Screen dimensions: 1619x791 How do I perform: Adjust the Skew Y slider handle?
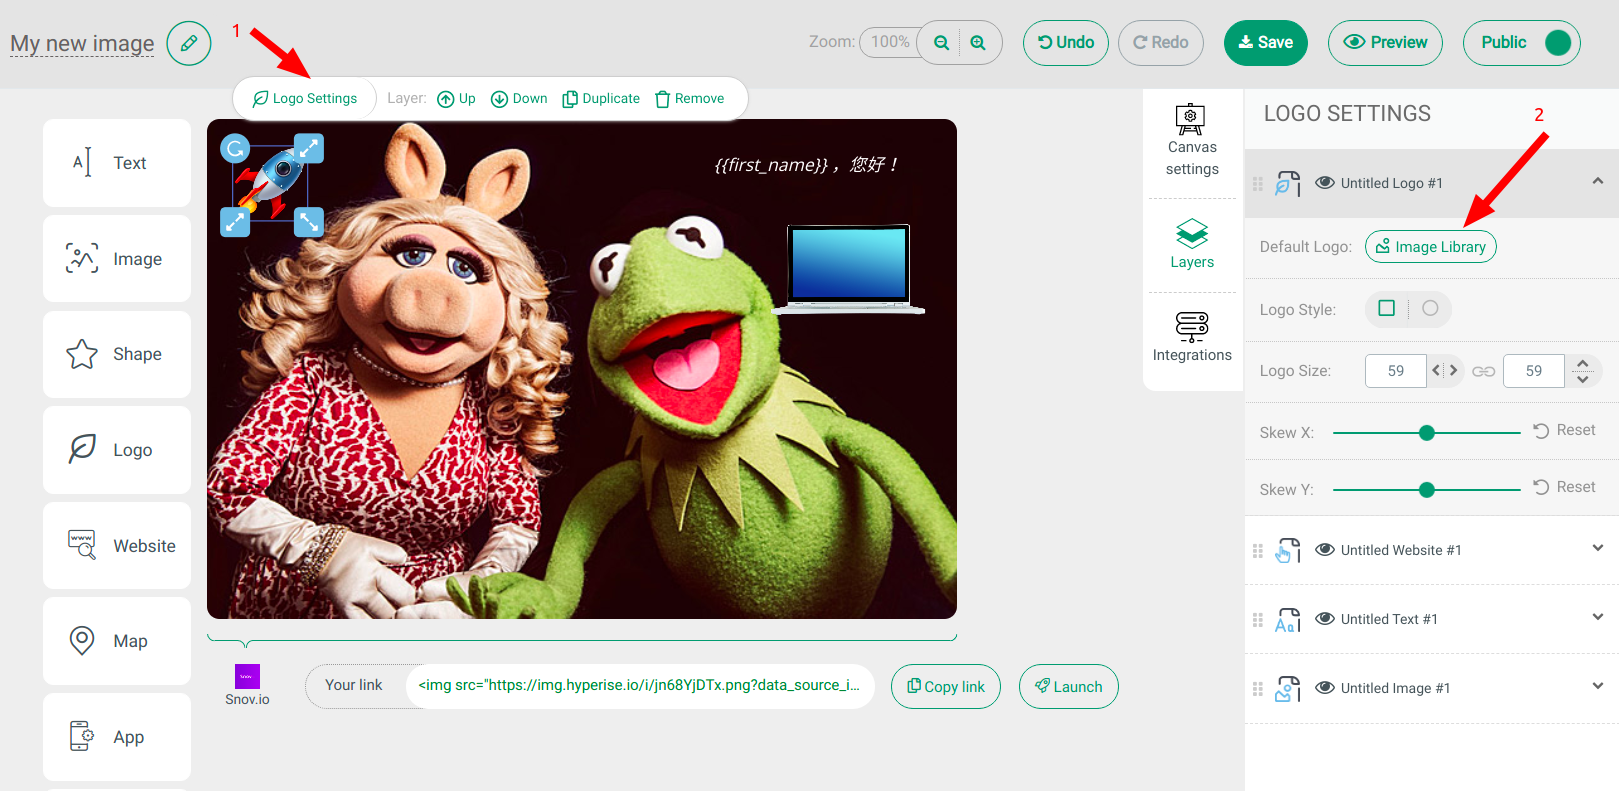click(x=1427, y=490)
